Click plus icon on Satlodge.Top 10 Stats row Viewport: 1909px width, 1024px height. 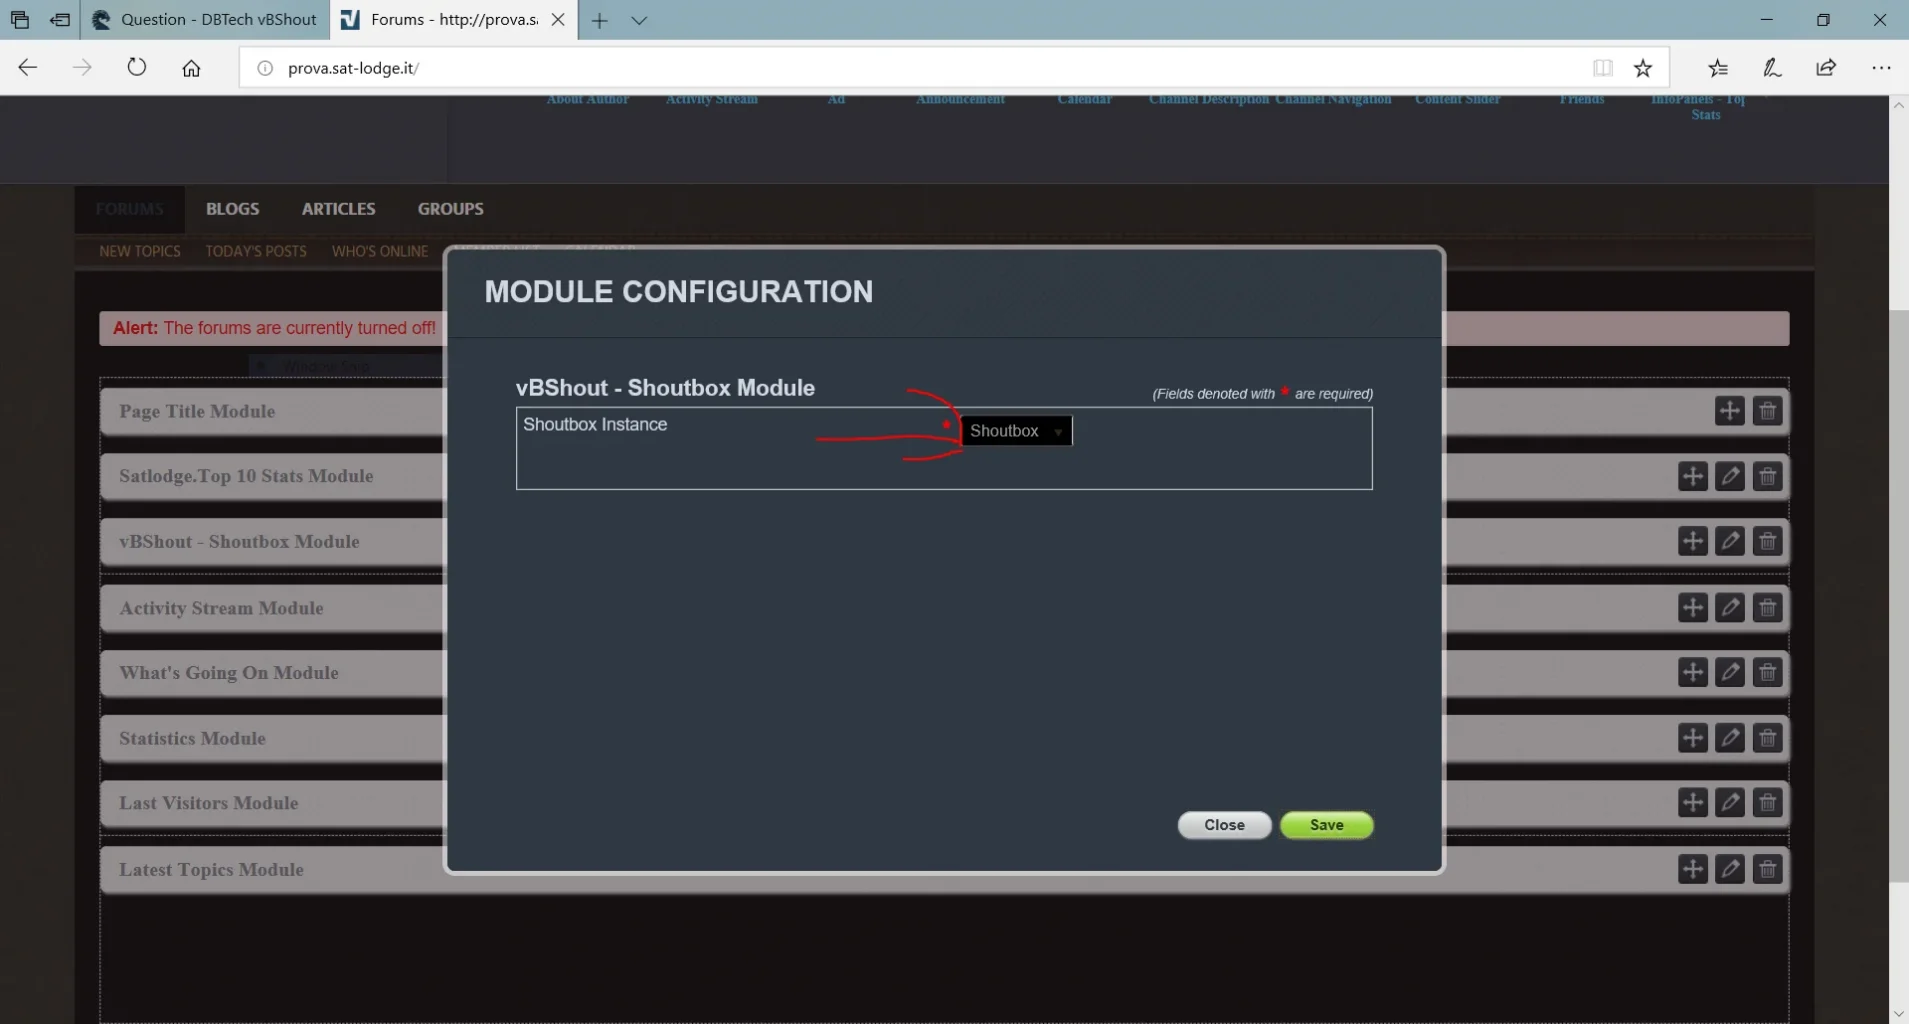(1692, 476)
